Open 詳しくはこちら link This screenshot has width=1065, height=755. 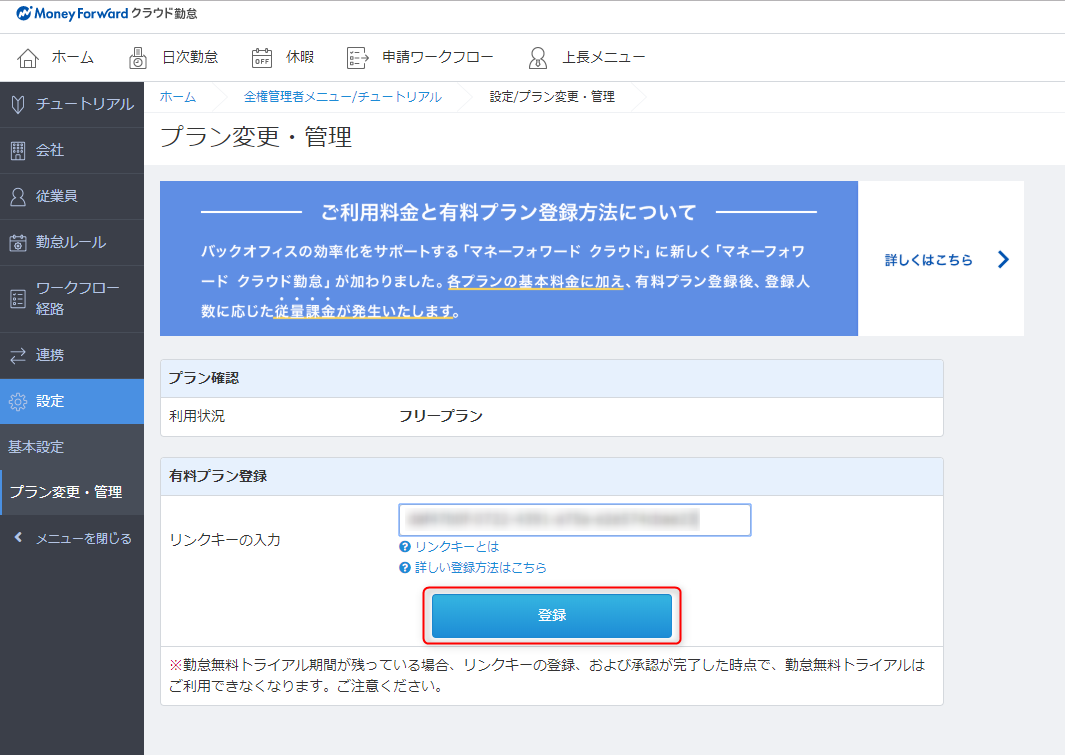click(928, 260)
